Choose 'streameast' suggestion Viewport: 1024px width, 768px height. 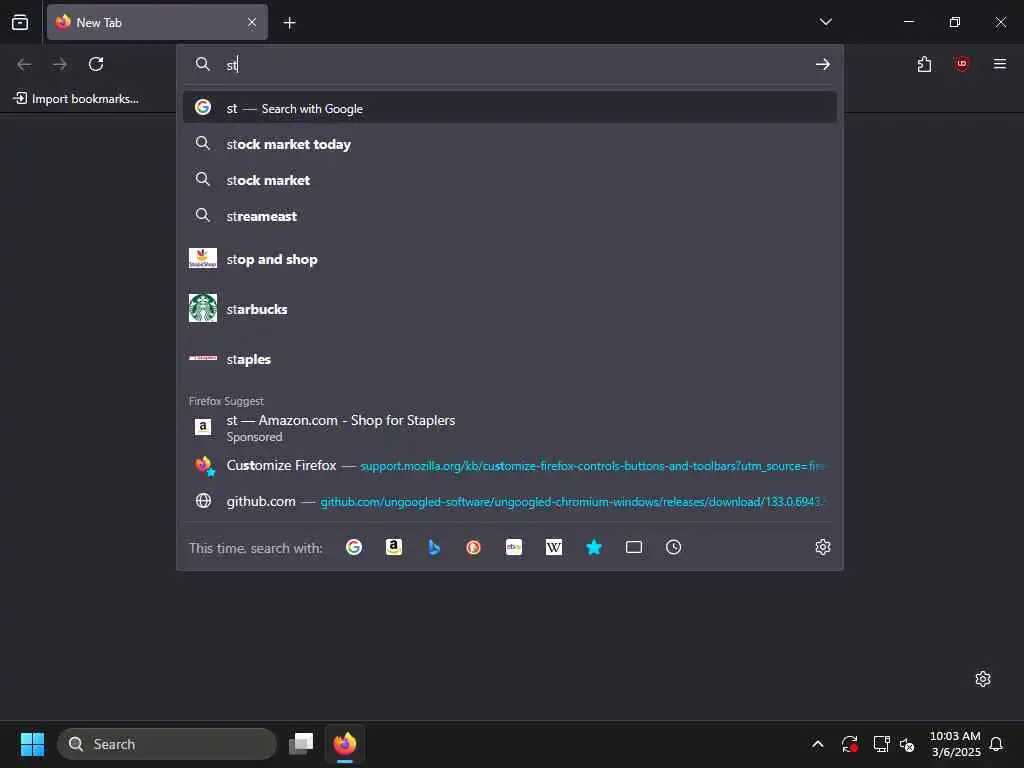click(x=509, y=216)
